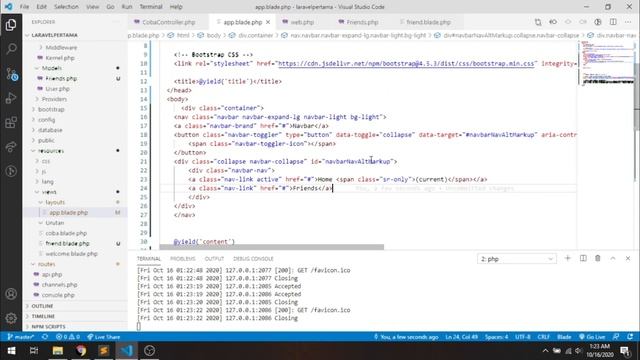Expand the Middleware folder

(x=61, y=48)
